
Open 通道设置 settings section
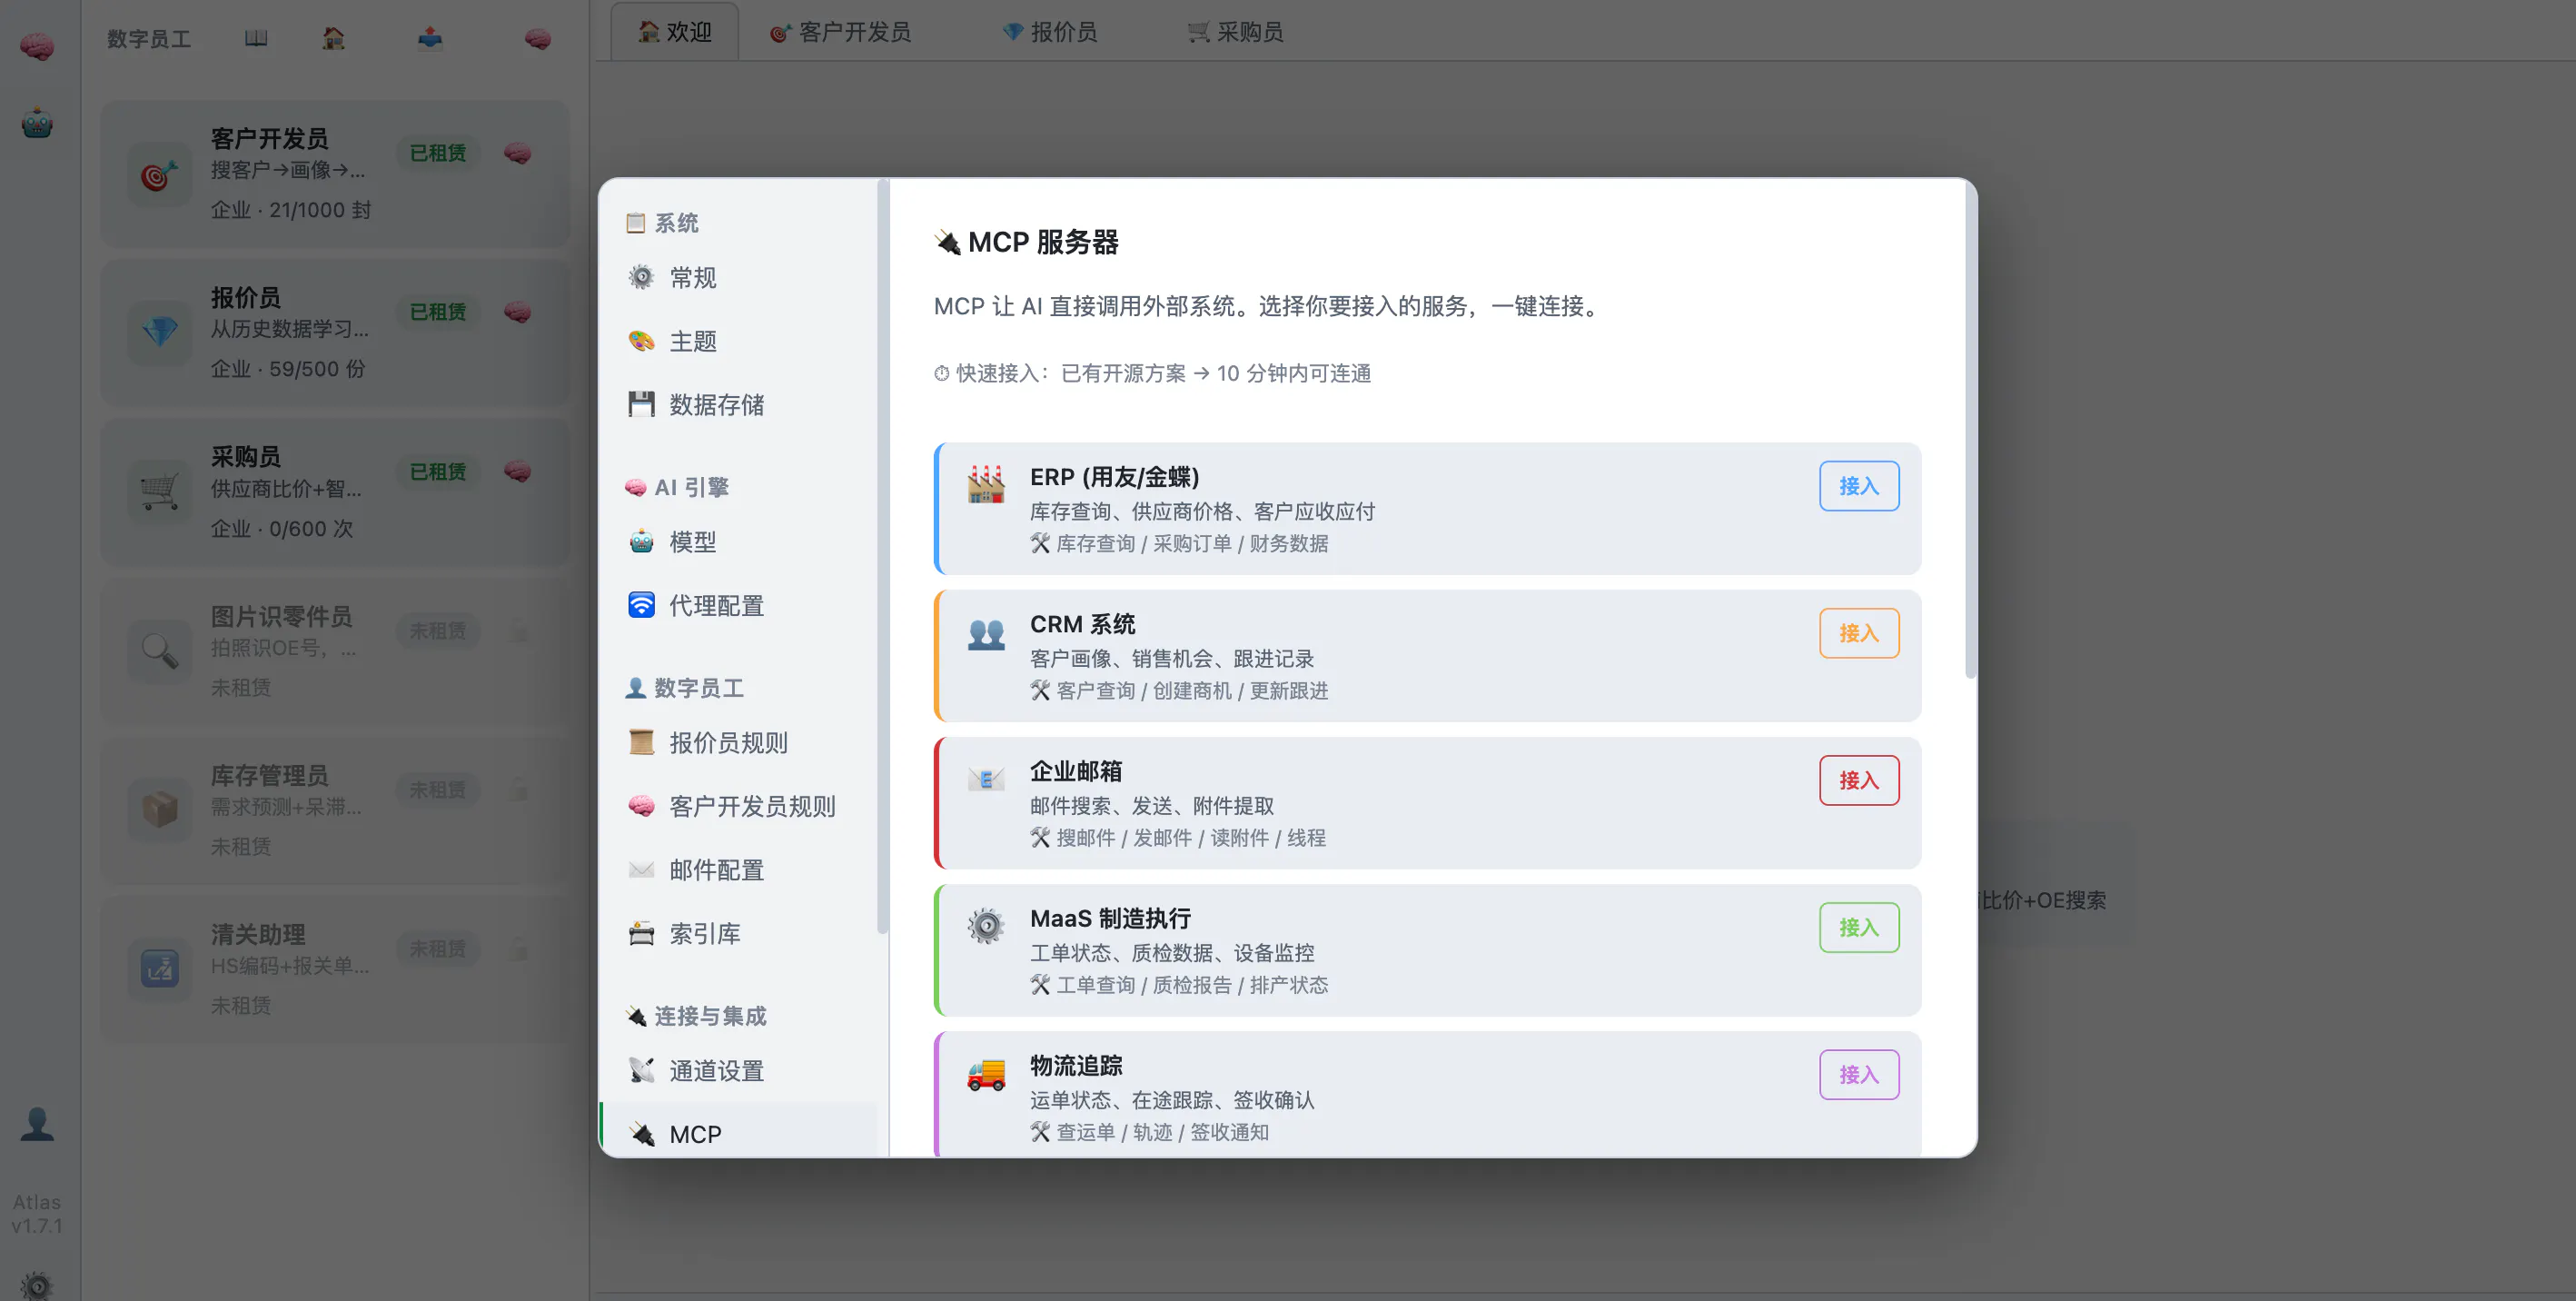(x=738, y=1071)
